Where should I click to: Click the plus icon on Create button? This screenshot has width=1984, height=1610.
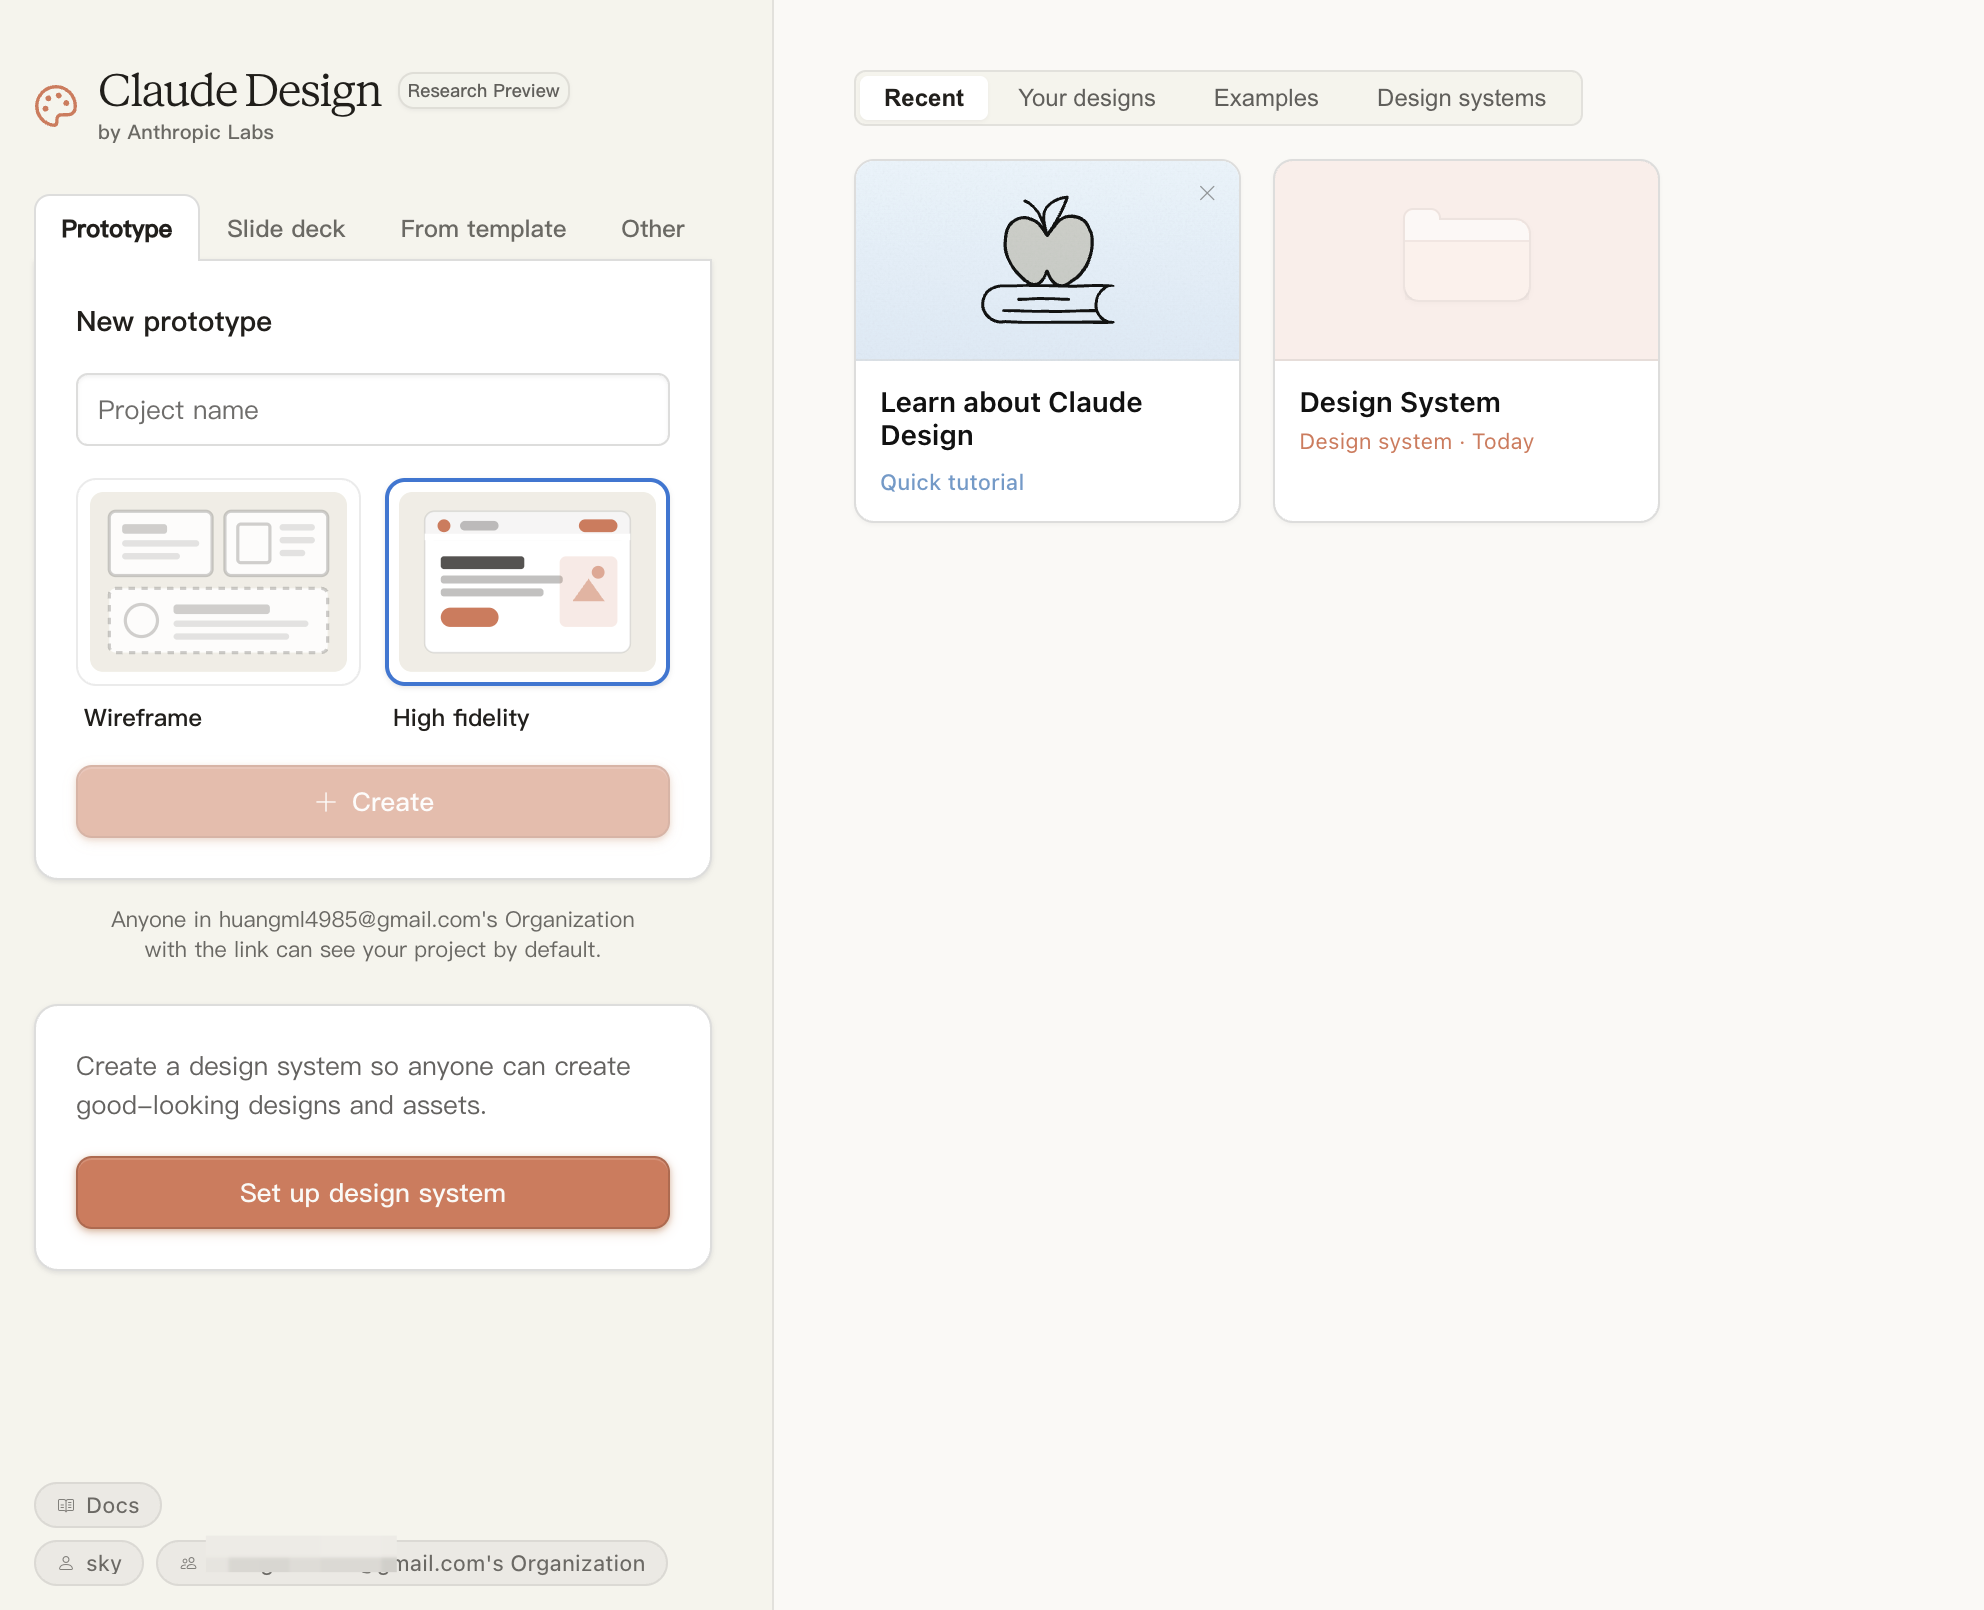[x=325, y=802]
